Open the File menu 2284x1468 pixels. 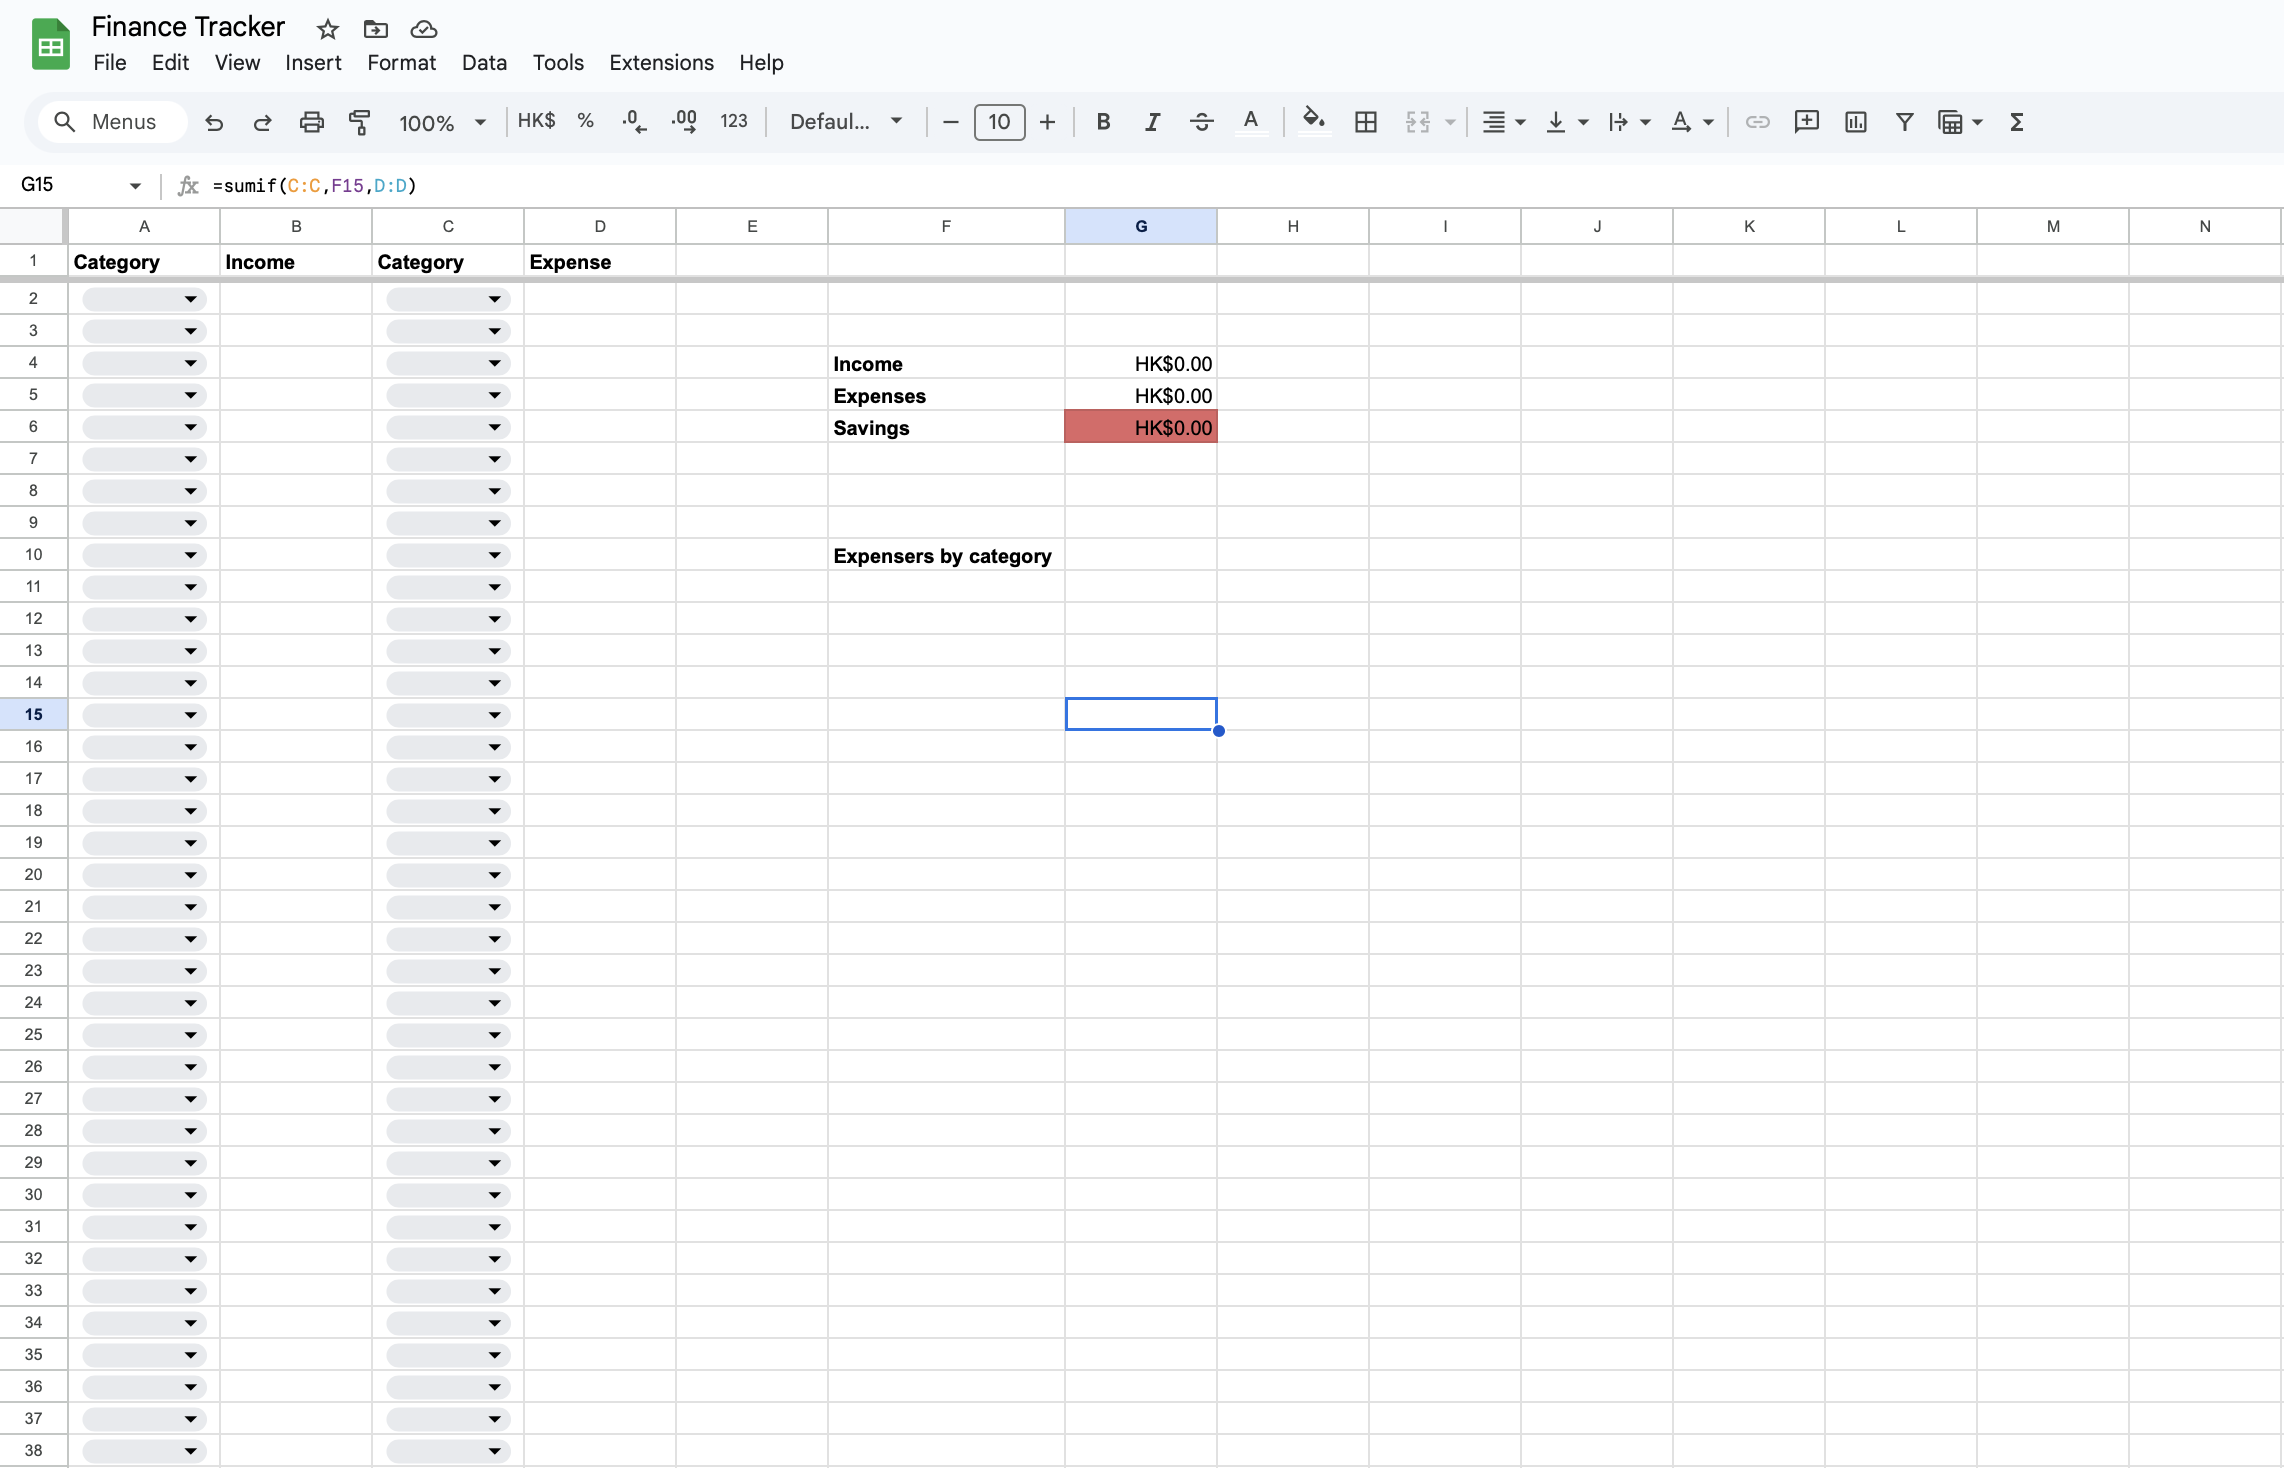pyautogui.click(x=110, y=63)
